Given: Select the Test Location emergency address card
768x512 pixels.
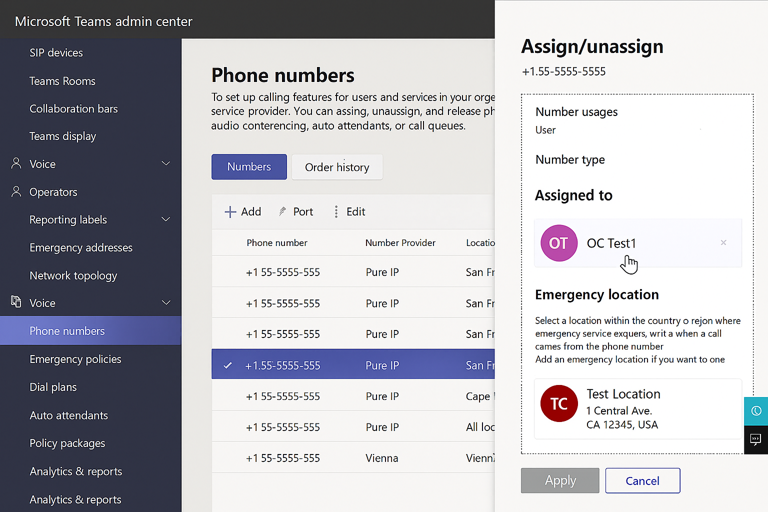Looking at the screenshot, I should (x=638, y=409).
